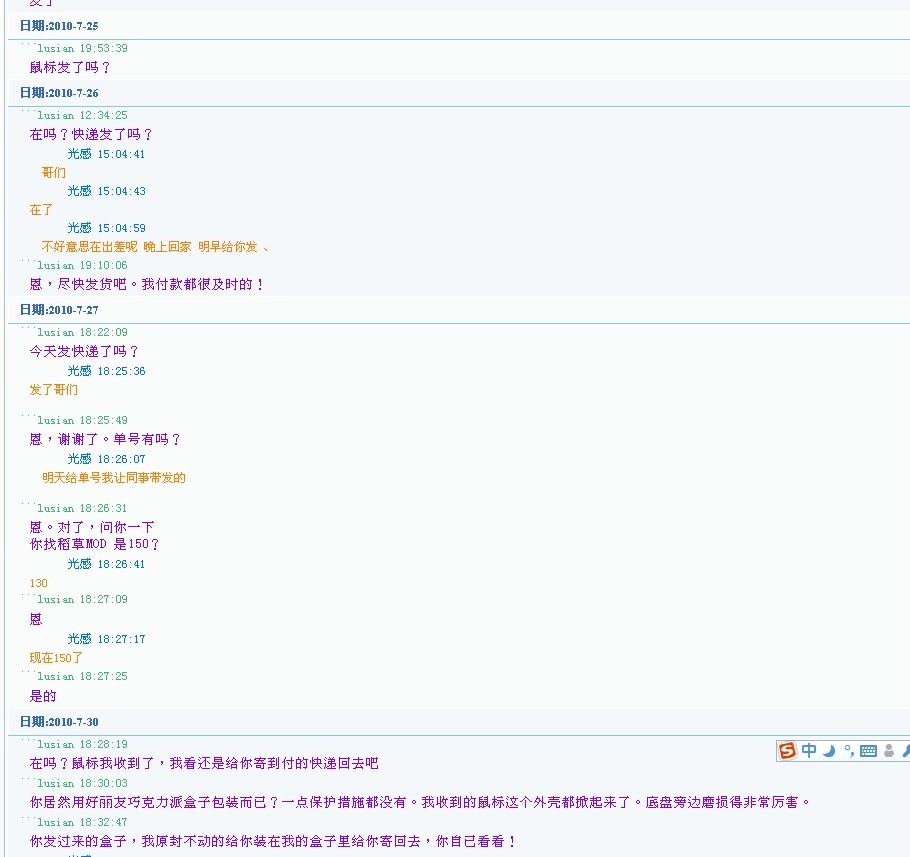Image resolution: width=910 pixels, height=857 pixels.
Task: Toggle the 中 Chinese/English input mode
Action: [x=809, y=751]
